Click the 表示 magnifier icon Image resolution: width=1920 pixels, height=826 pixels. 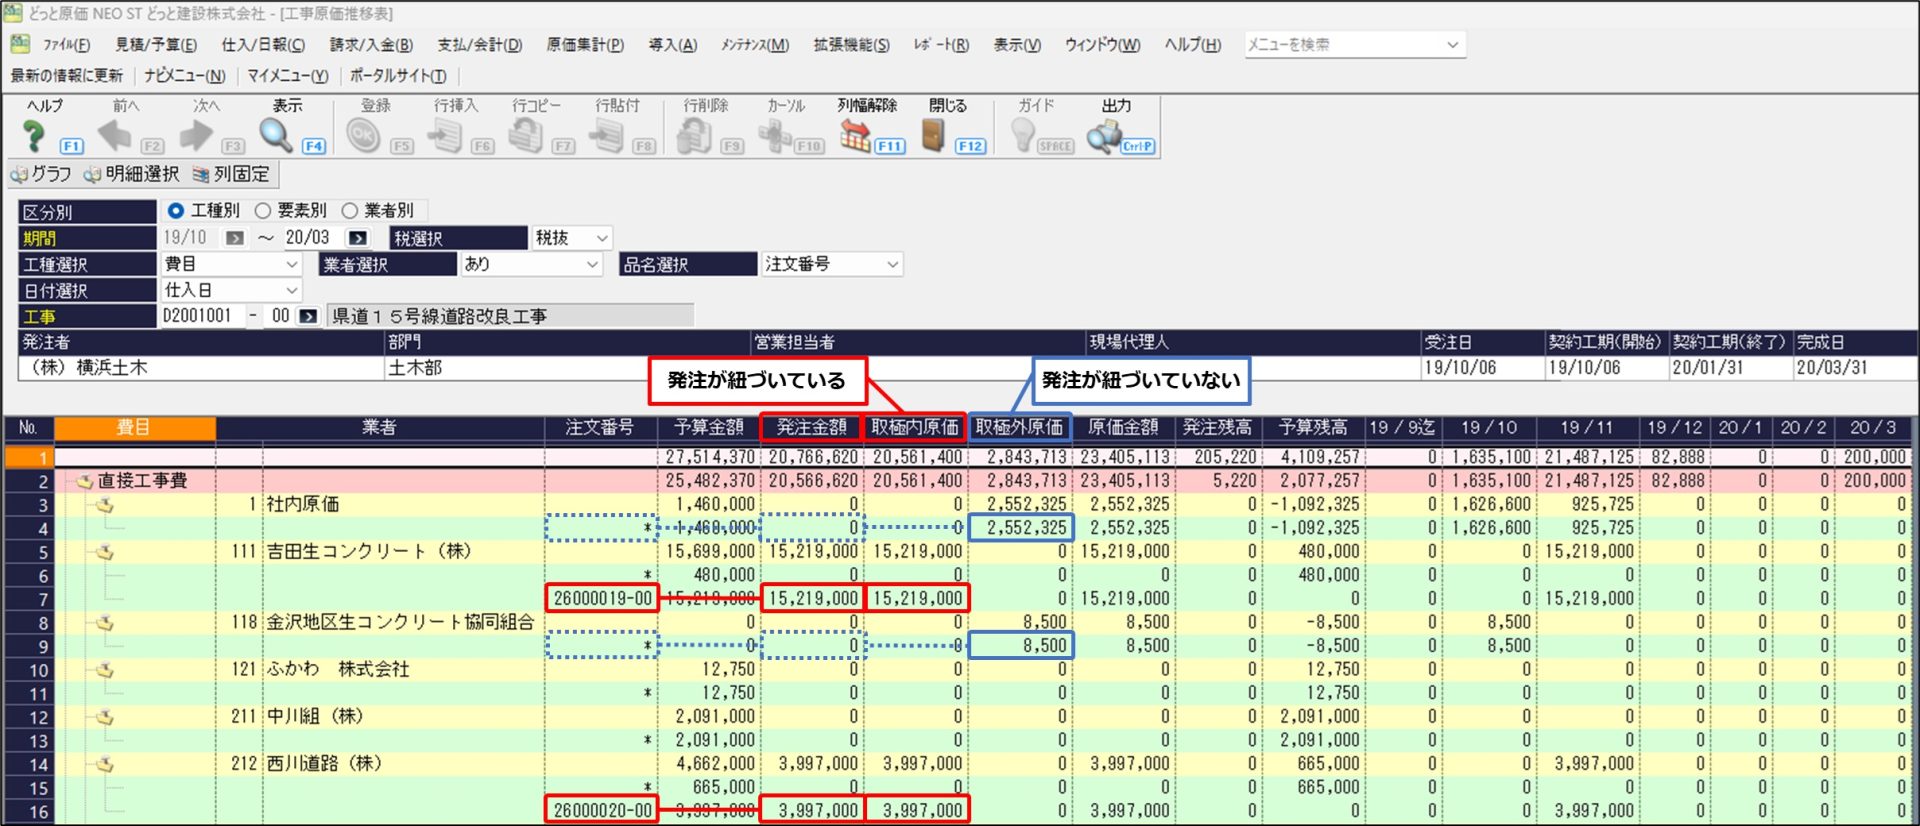[x=276, y=135]
